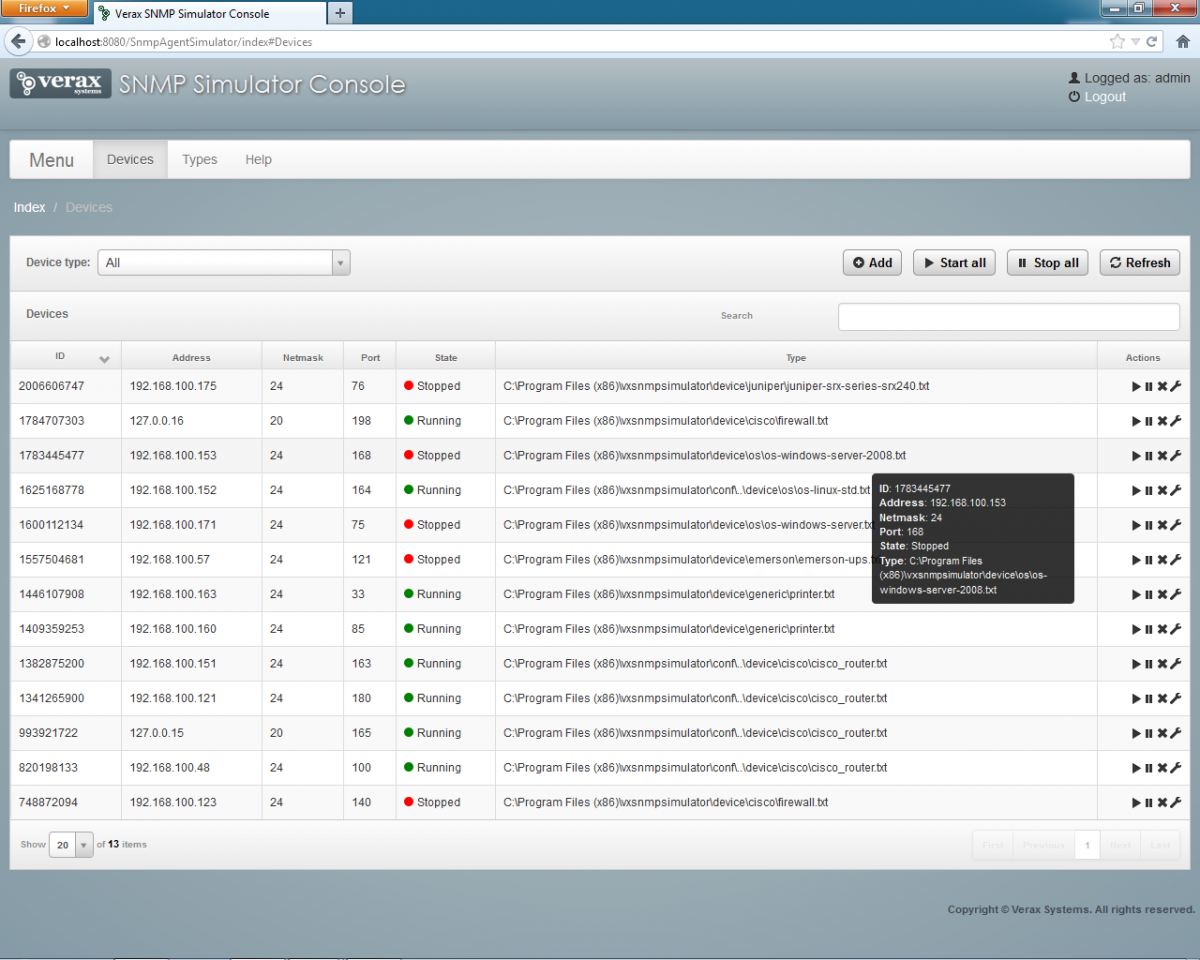Start device 2006606747 with play icon
This screenshot has height=960, width=1200.
coord(1136,386)
